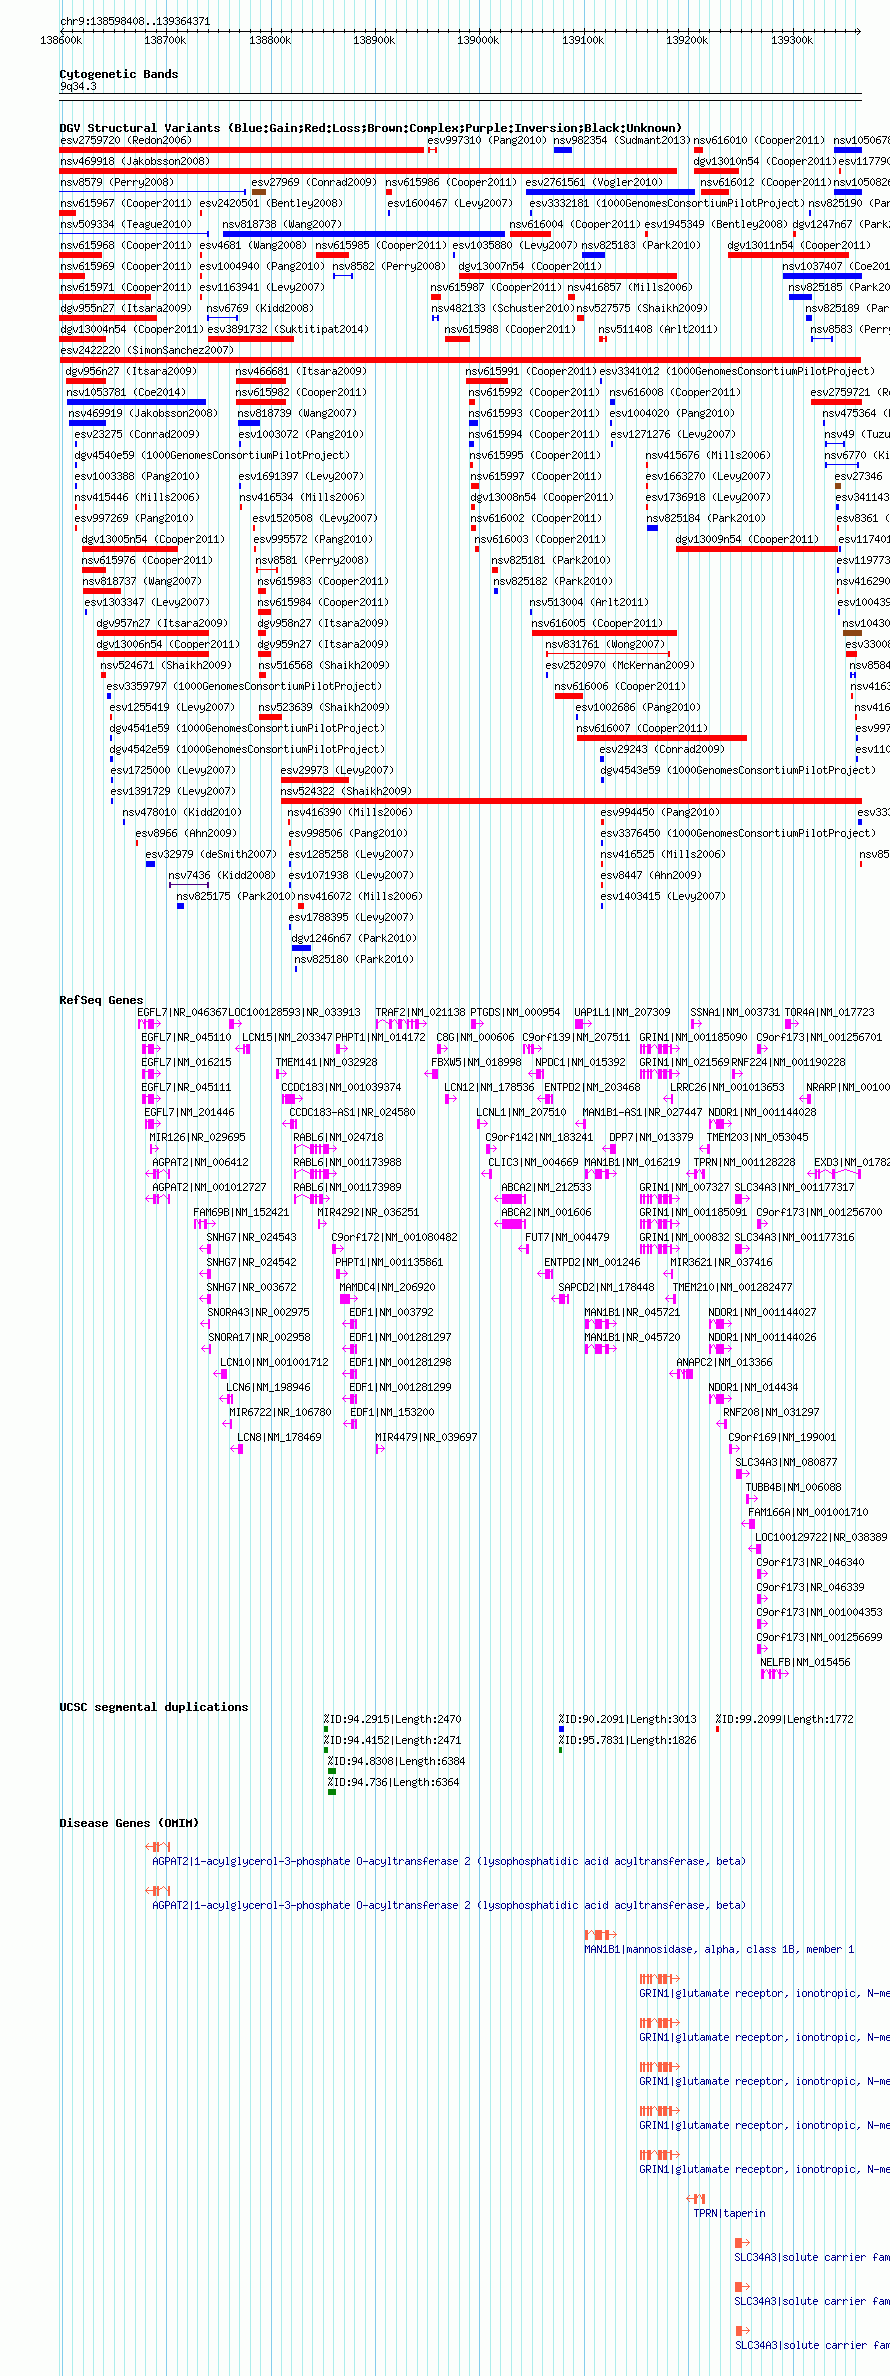Open variant esv2759720 (Redon2006)
Screen dimensions: 890x2376
pos(242,150)
